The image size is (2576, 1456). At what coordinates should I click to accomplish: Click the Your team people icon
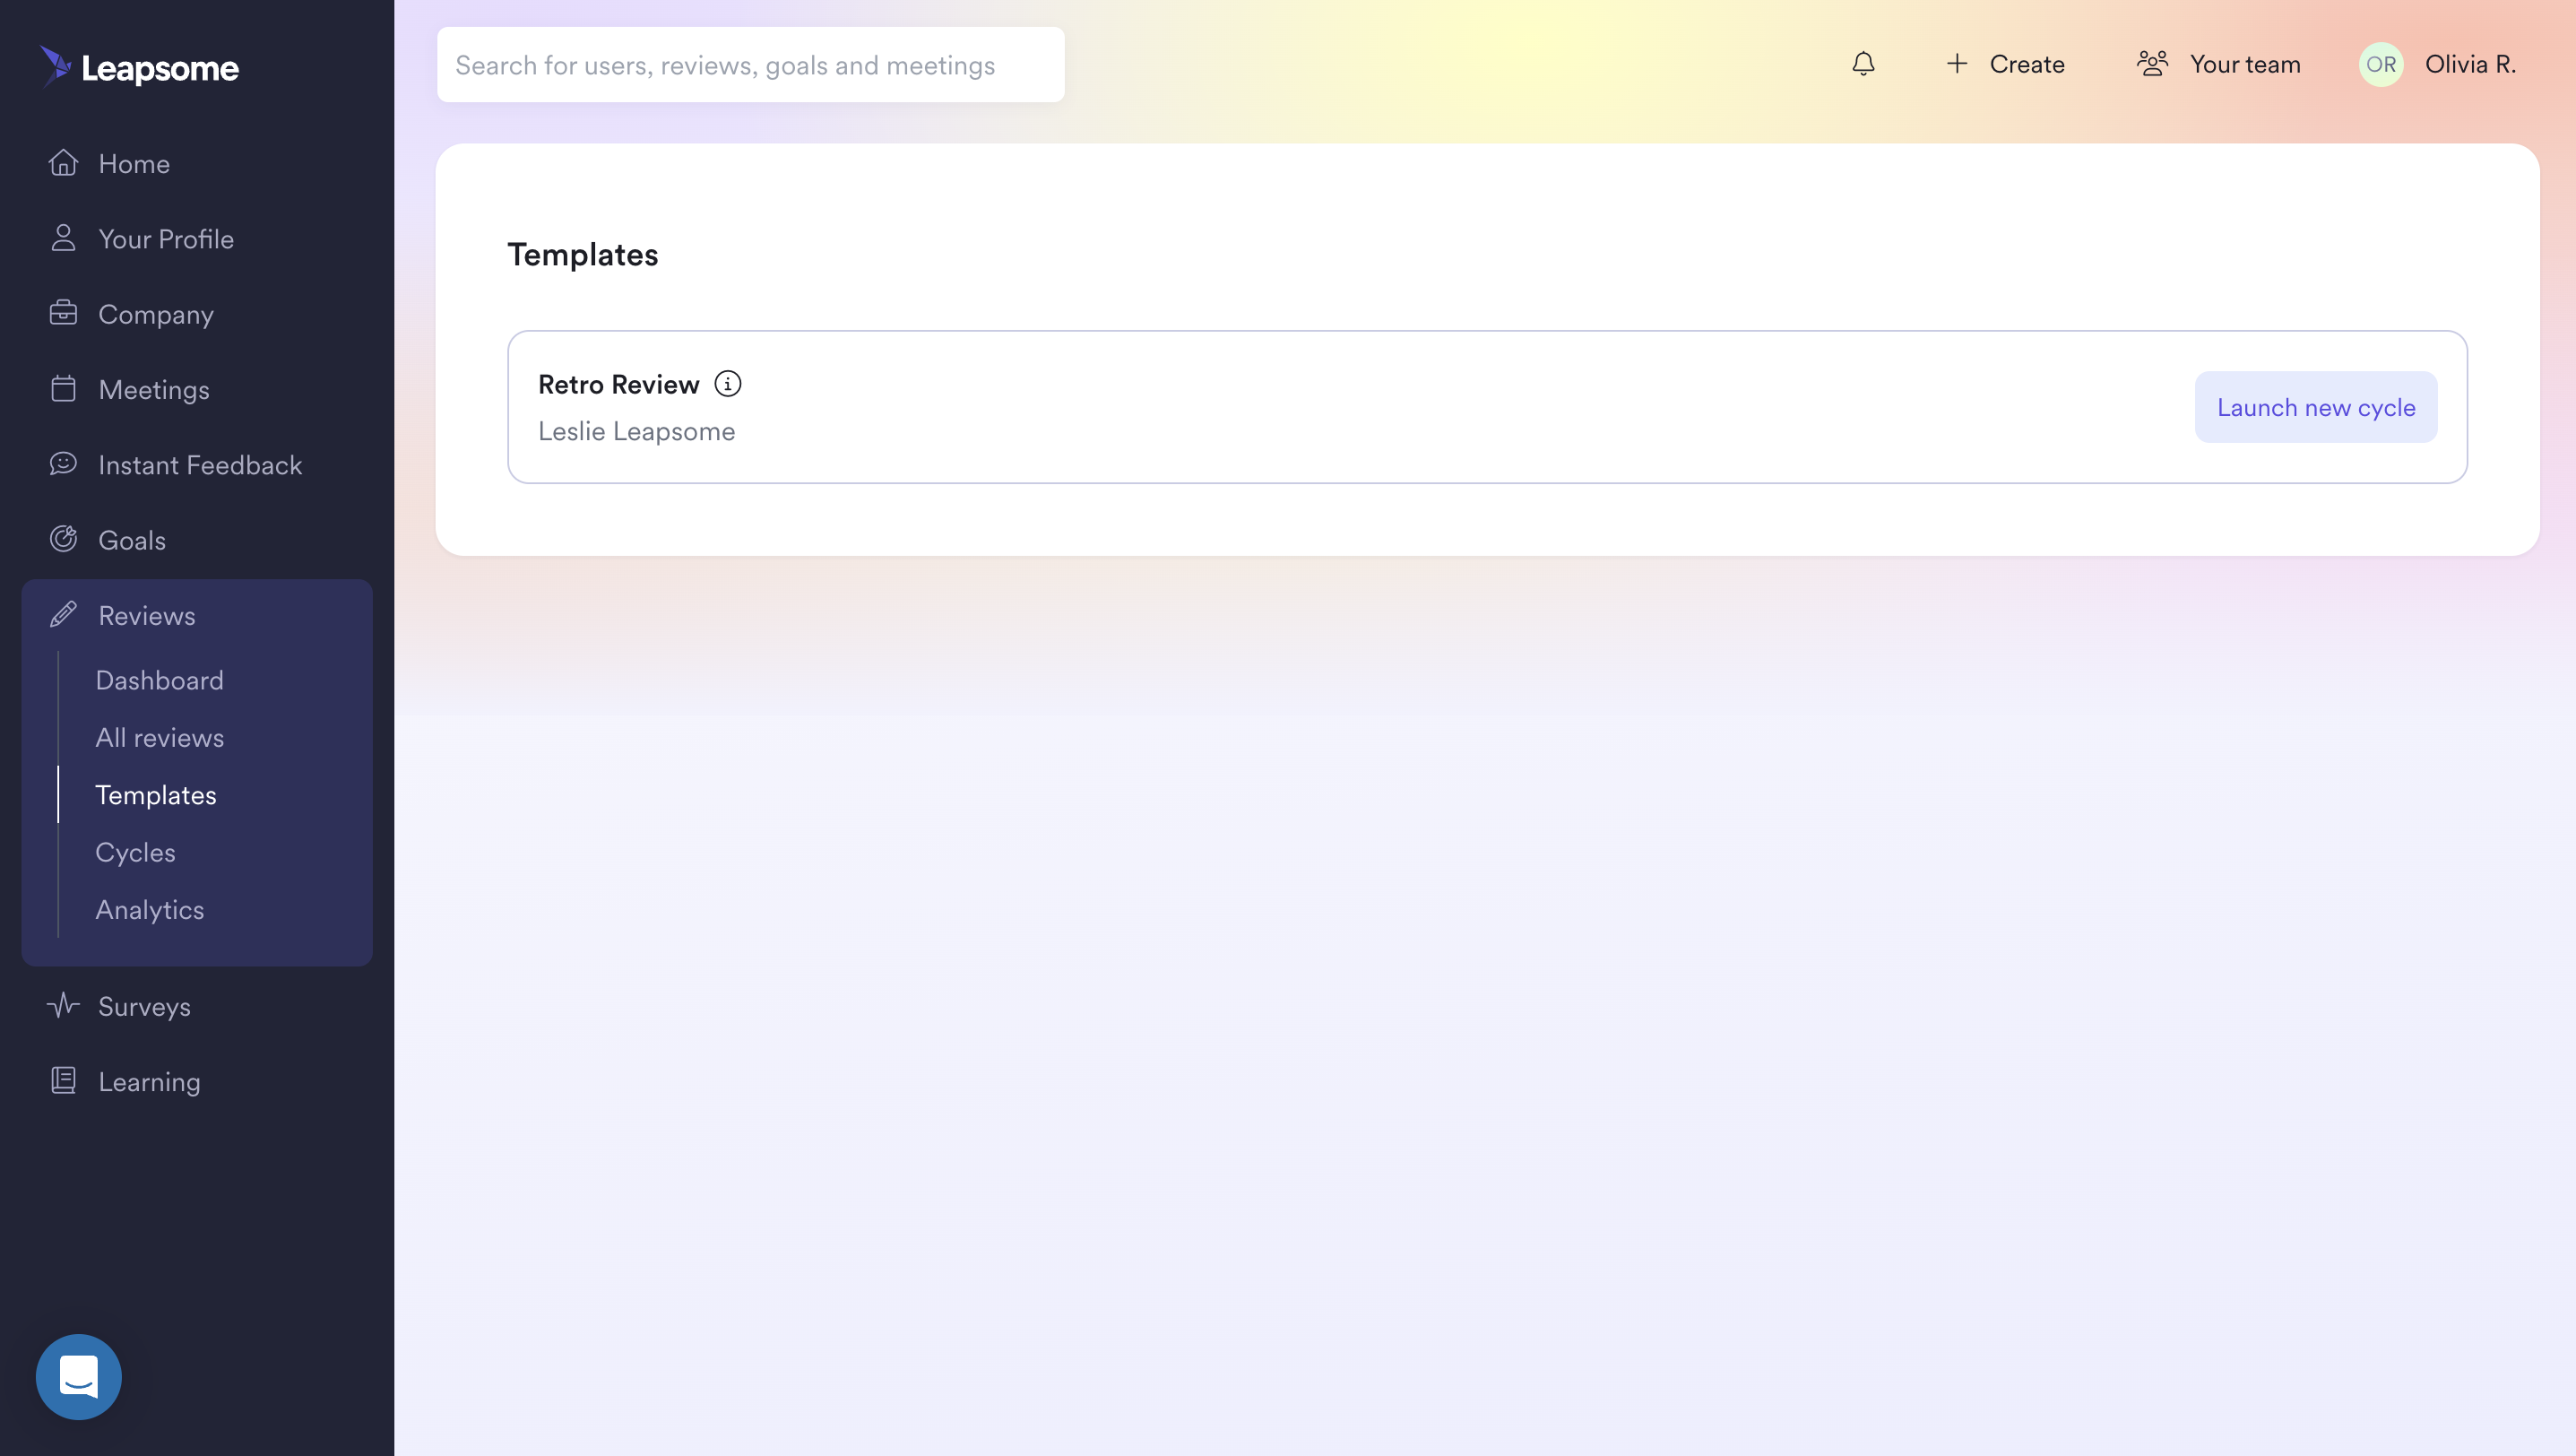coord(2152,64)
